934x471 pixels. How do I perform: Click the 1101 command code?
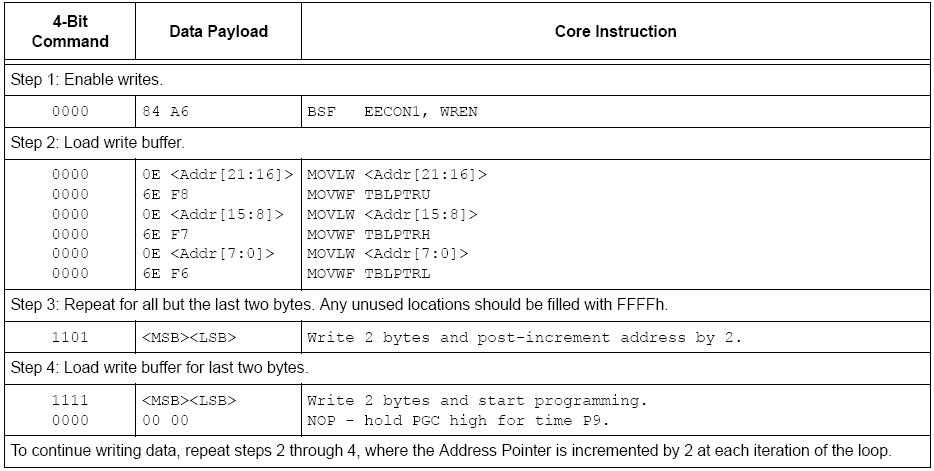coord(70,337)
